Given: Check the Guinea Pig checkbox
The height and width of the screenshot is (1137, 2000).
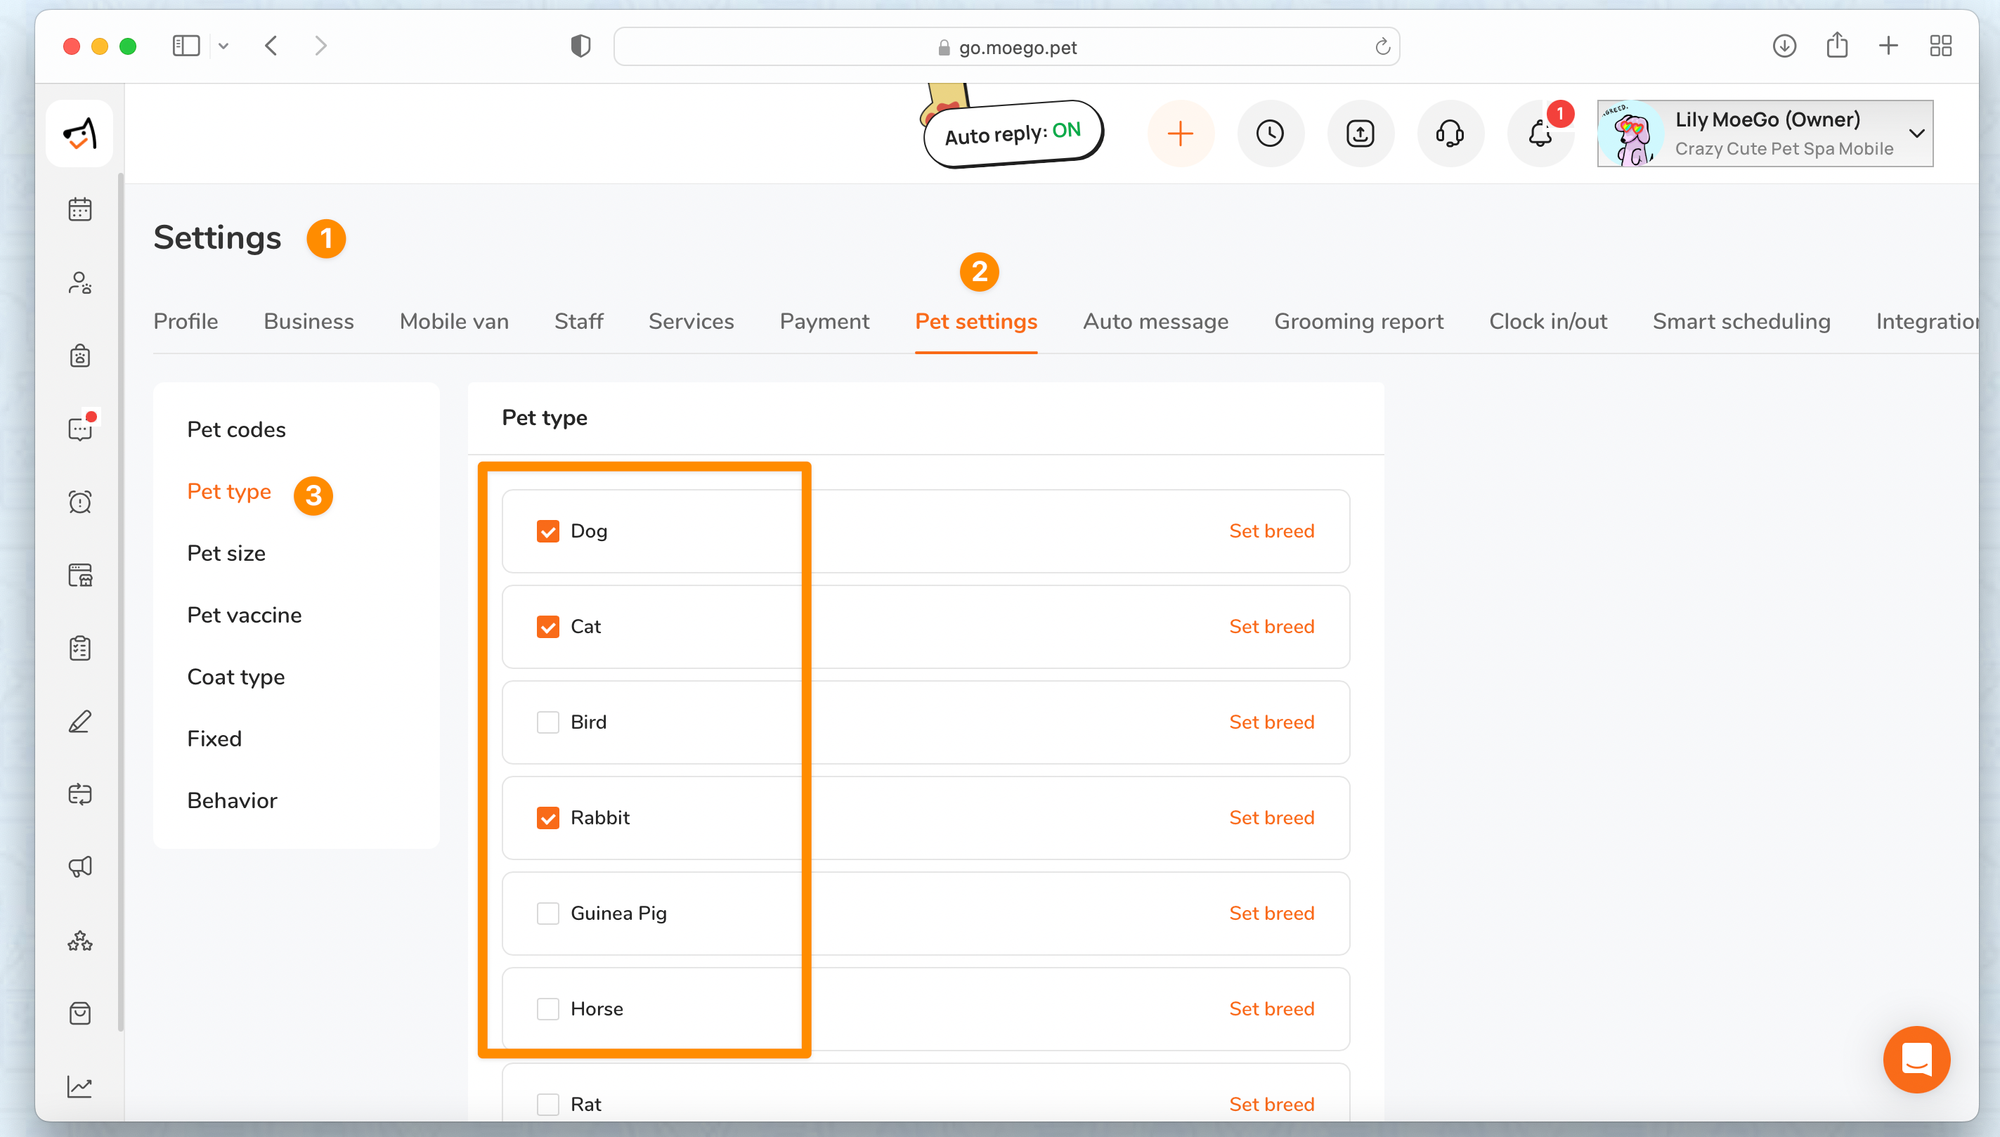Looking at the screenshot, I should (x=548, y=913).
